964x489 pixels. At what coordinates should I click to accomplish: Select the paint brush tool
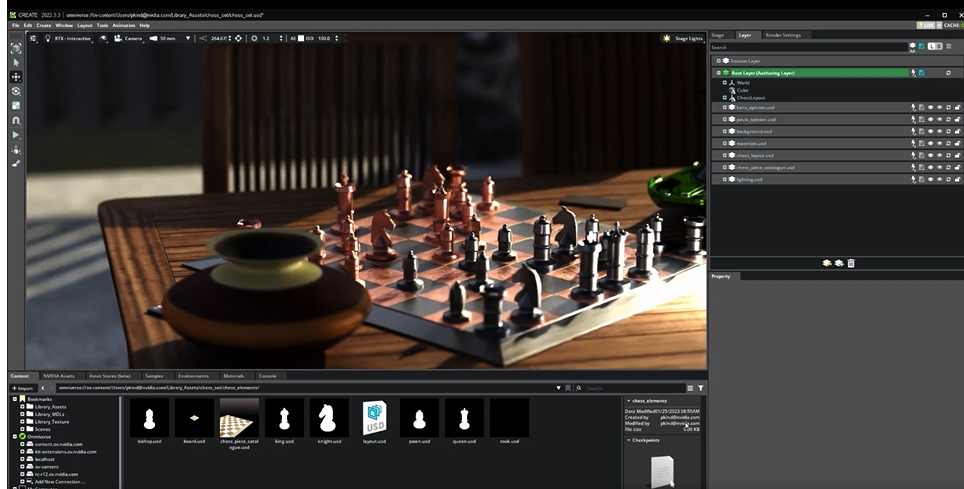16,163
